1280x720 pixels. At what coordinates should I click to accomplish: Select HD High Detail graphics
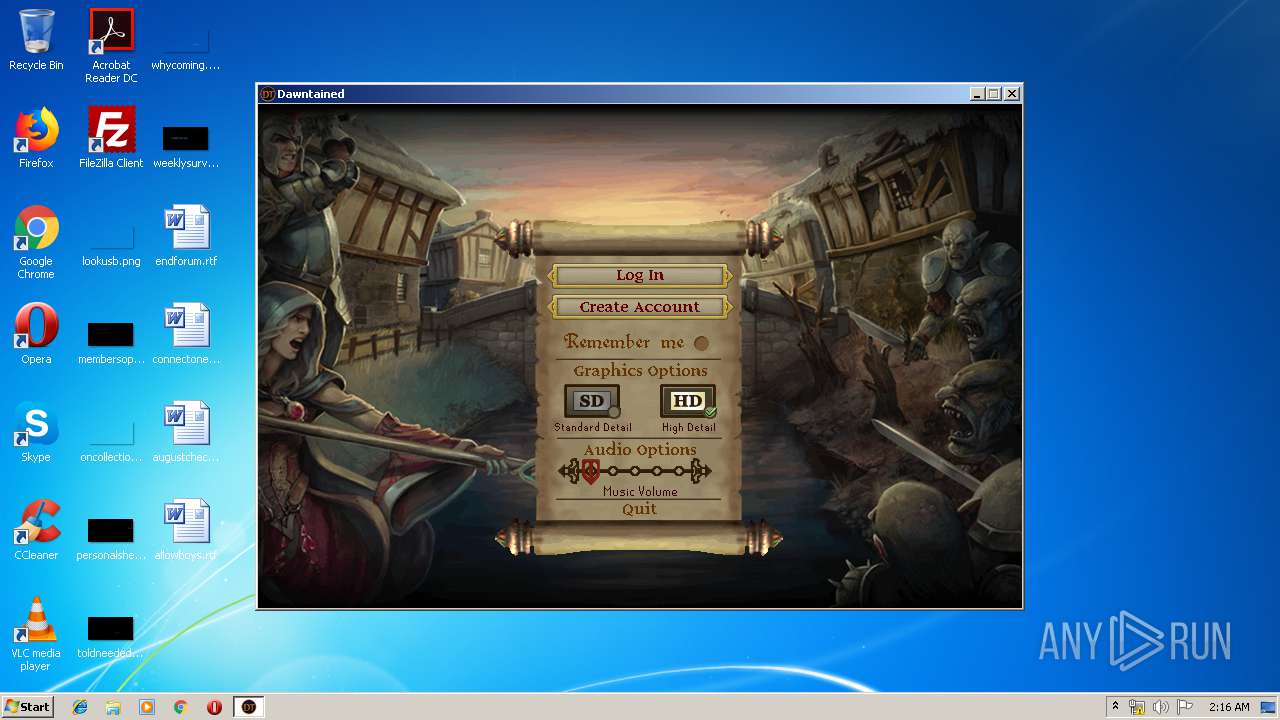click(688, 402)
